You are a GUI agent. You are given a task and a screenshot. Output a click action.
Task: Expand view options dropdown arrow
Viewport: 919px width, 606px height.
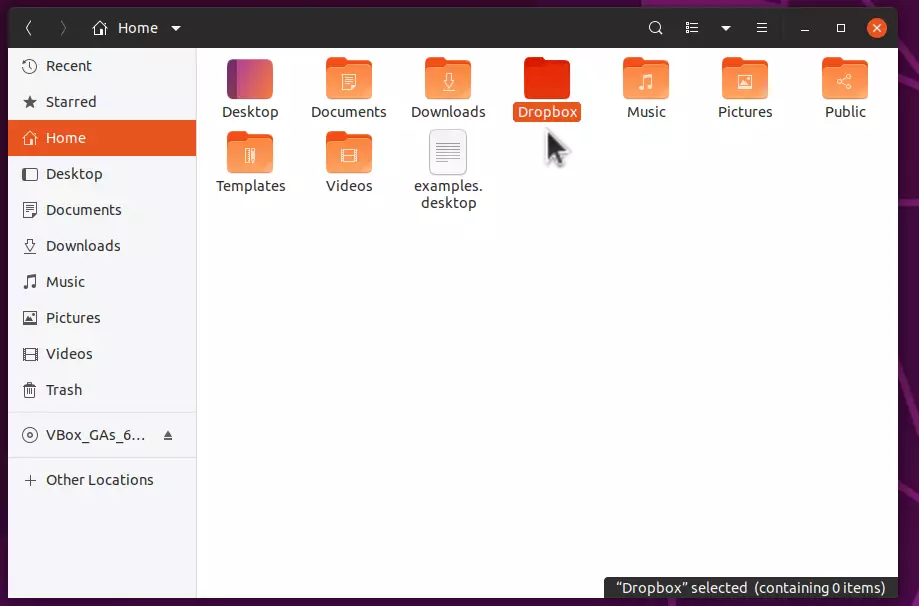tap(726, 28)
